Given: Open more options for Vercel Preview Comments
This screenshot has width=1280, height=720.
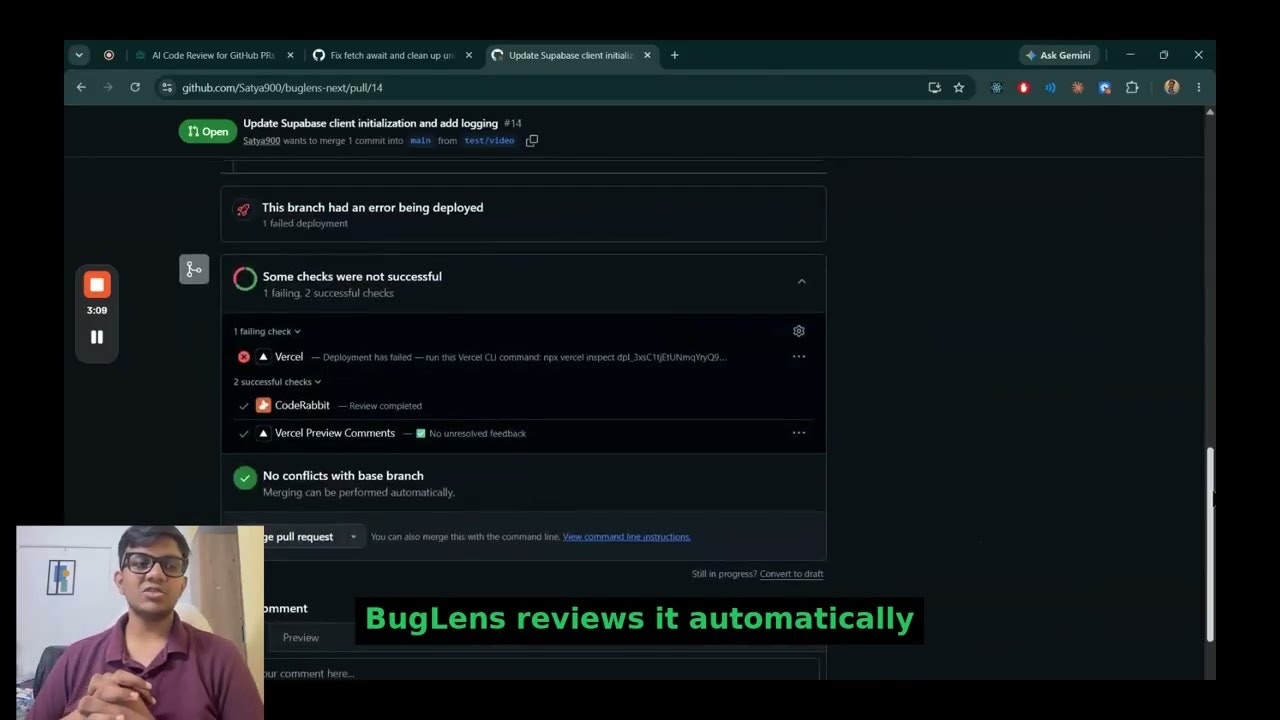Looking at the screenshot, I should pyautogui.click(x=798, y=433).
